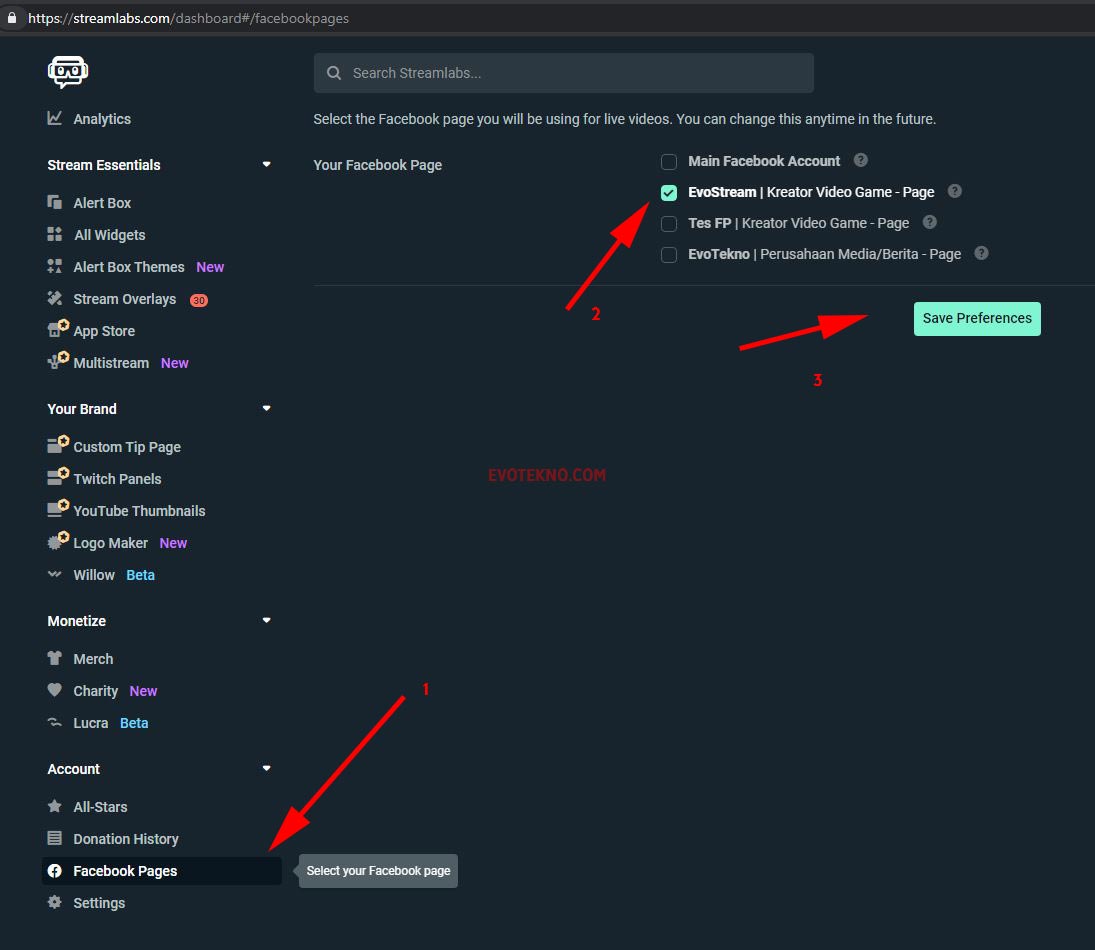This screenshot has width=1095, height=950.
Task: Open the Settings link in Account
Action: 99,903
